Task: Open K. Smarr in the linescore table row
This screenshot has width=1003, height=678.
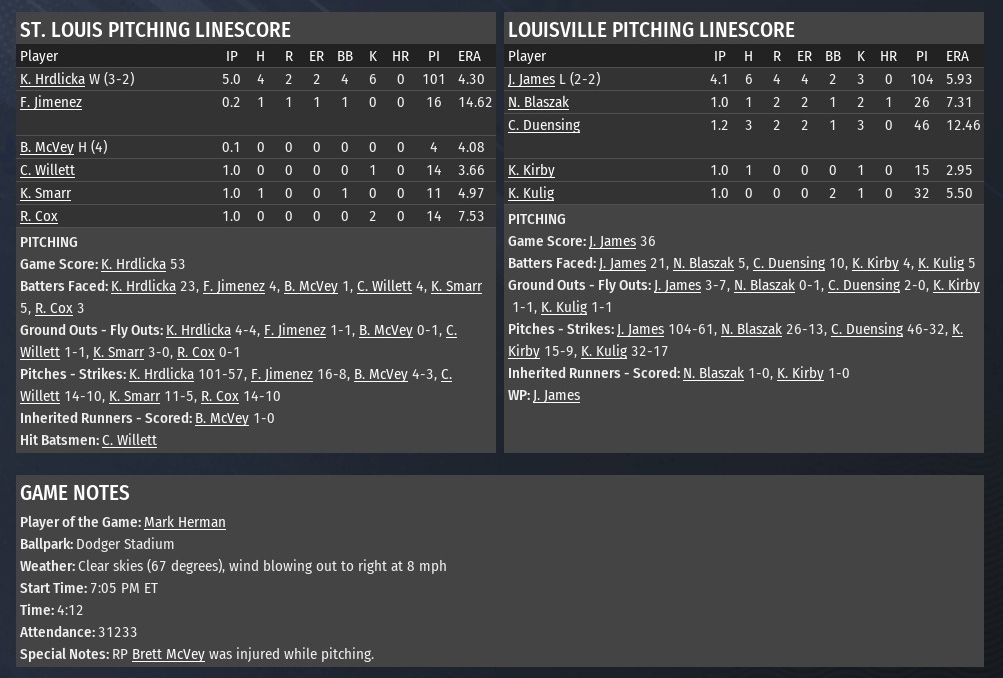Action: click(45, 193)
